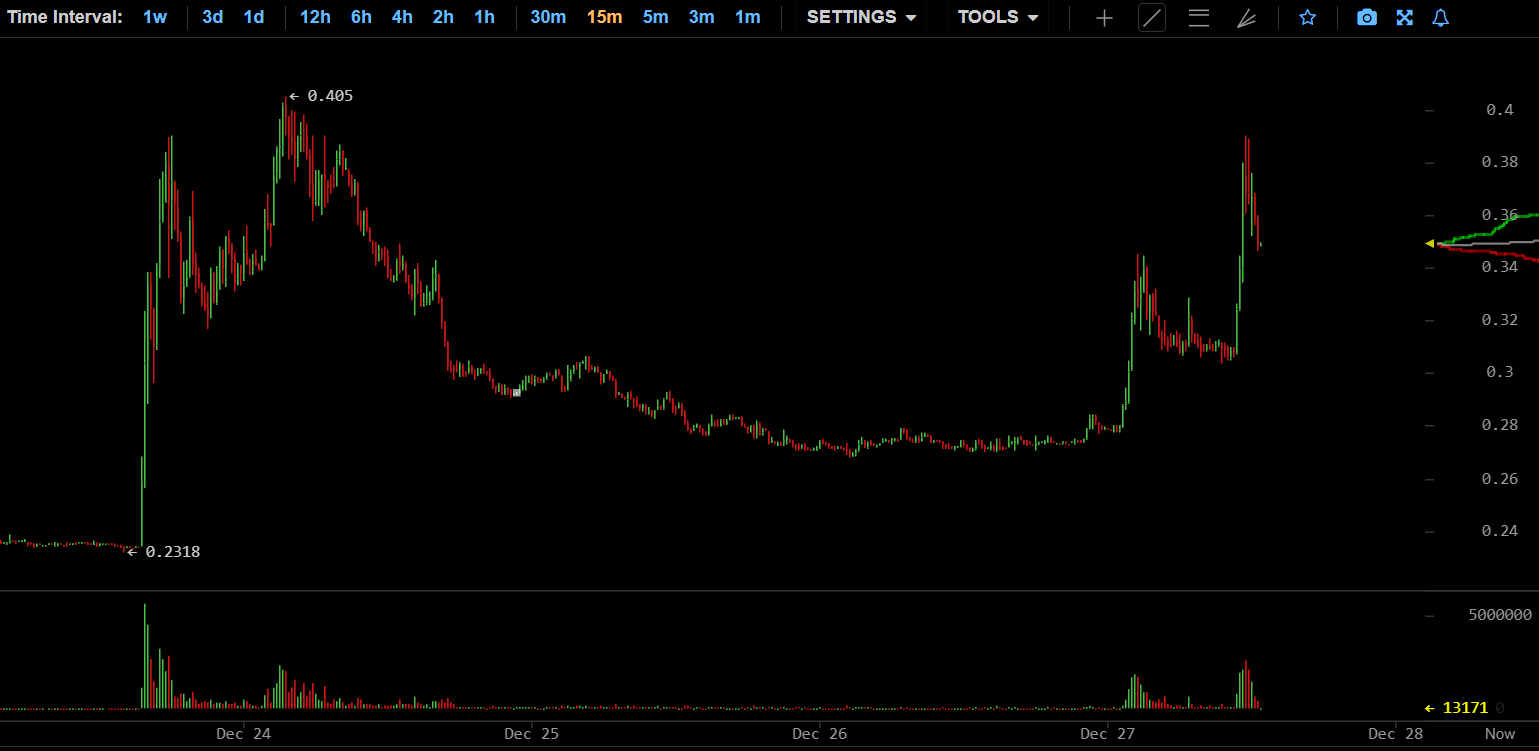Toggle fullscreen with the expand arrows icon

pos(1404,18)
